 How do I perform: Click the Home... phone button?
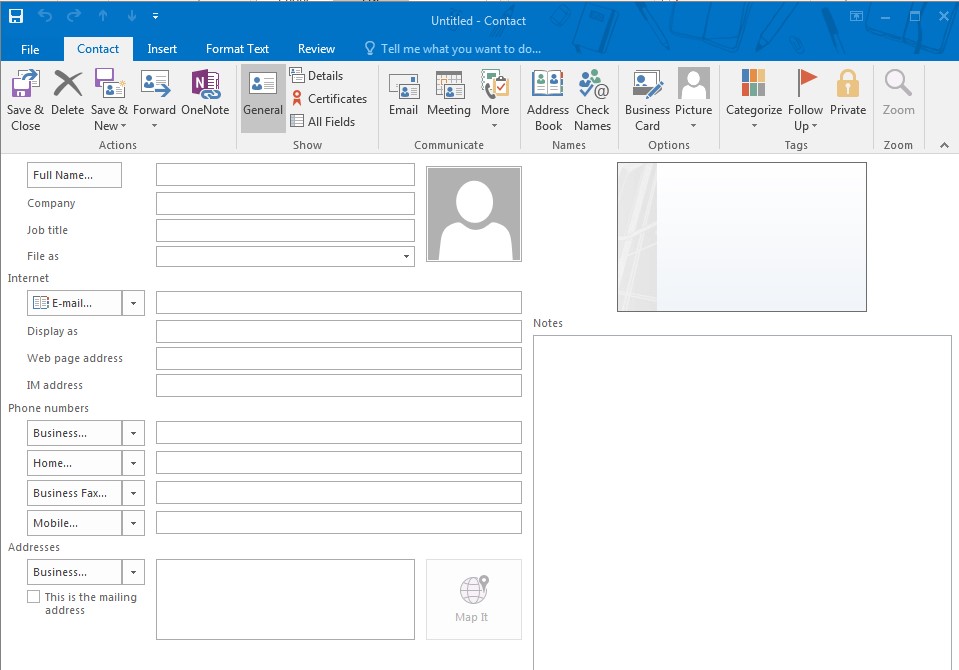coord(74,463)
